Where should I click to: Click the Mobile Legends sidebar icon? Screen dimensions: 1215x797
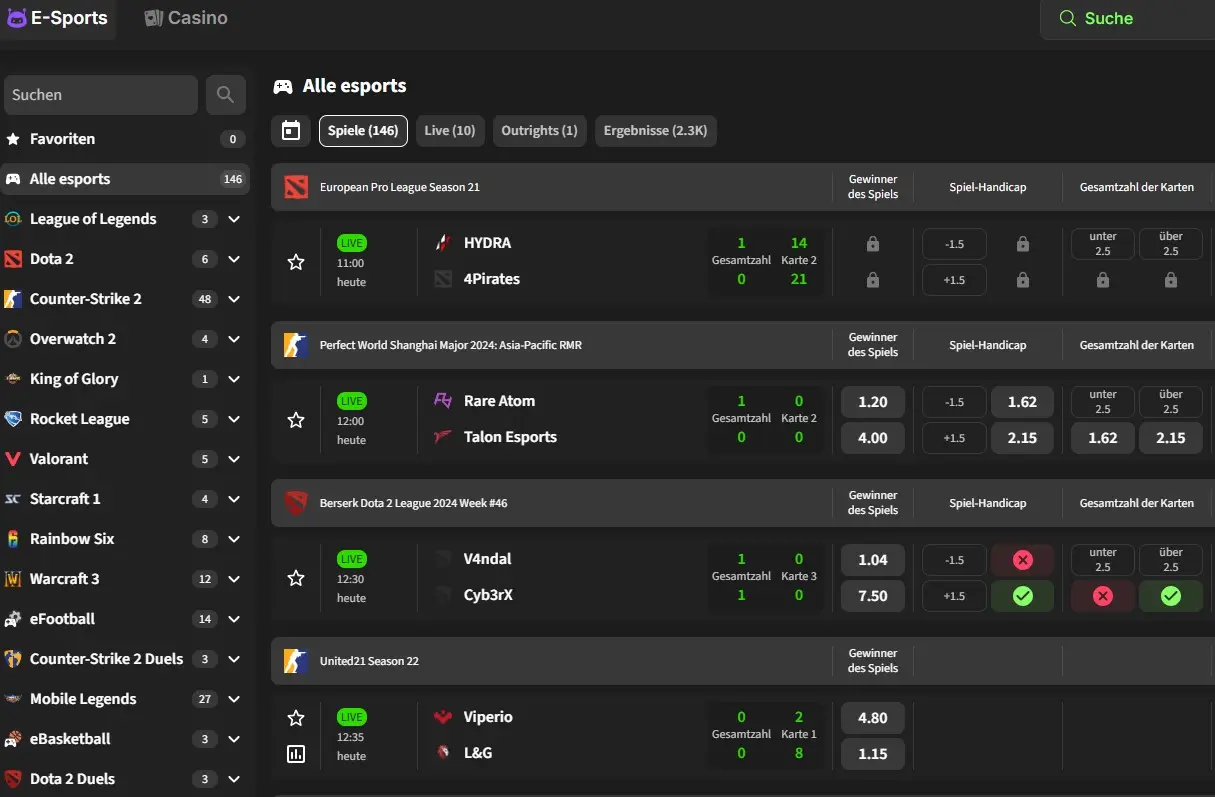tap(13, 699)
